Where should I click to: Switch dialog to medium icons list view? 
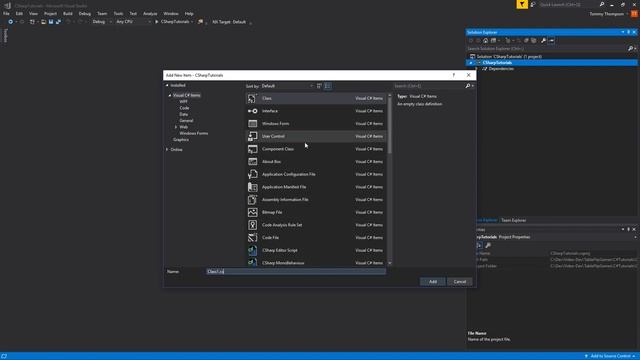pos(327,86)
